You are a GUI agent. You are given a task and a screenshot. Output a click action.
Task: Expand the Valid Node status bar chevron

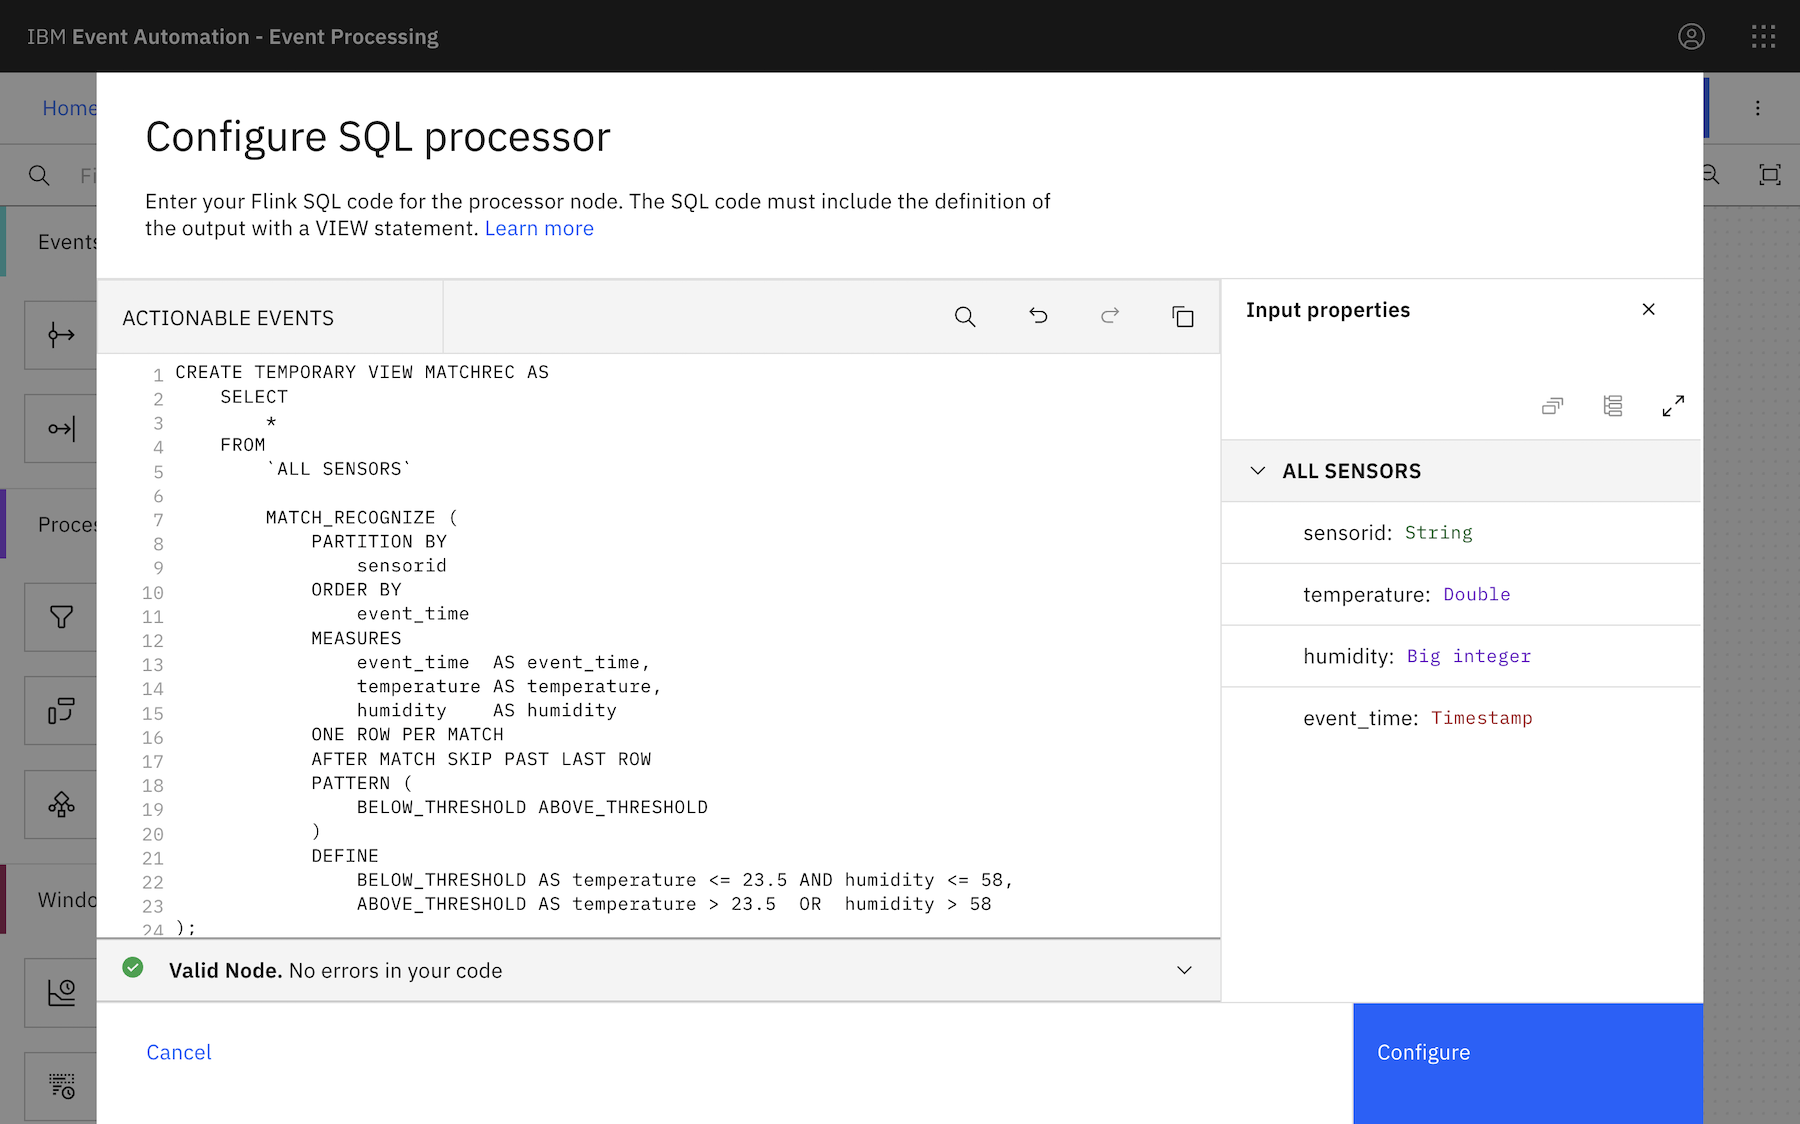[x=1184, y=970]
